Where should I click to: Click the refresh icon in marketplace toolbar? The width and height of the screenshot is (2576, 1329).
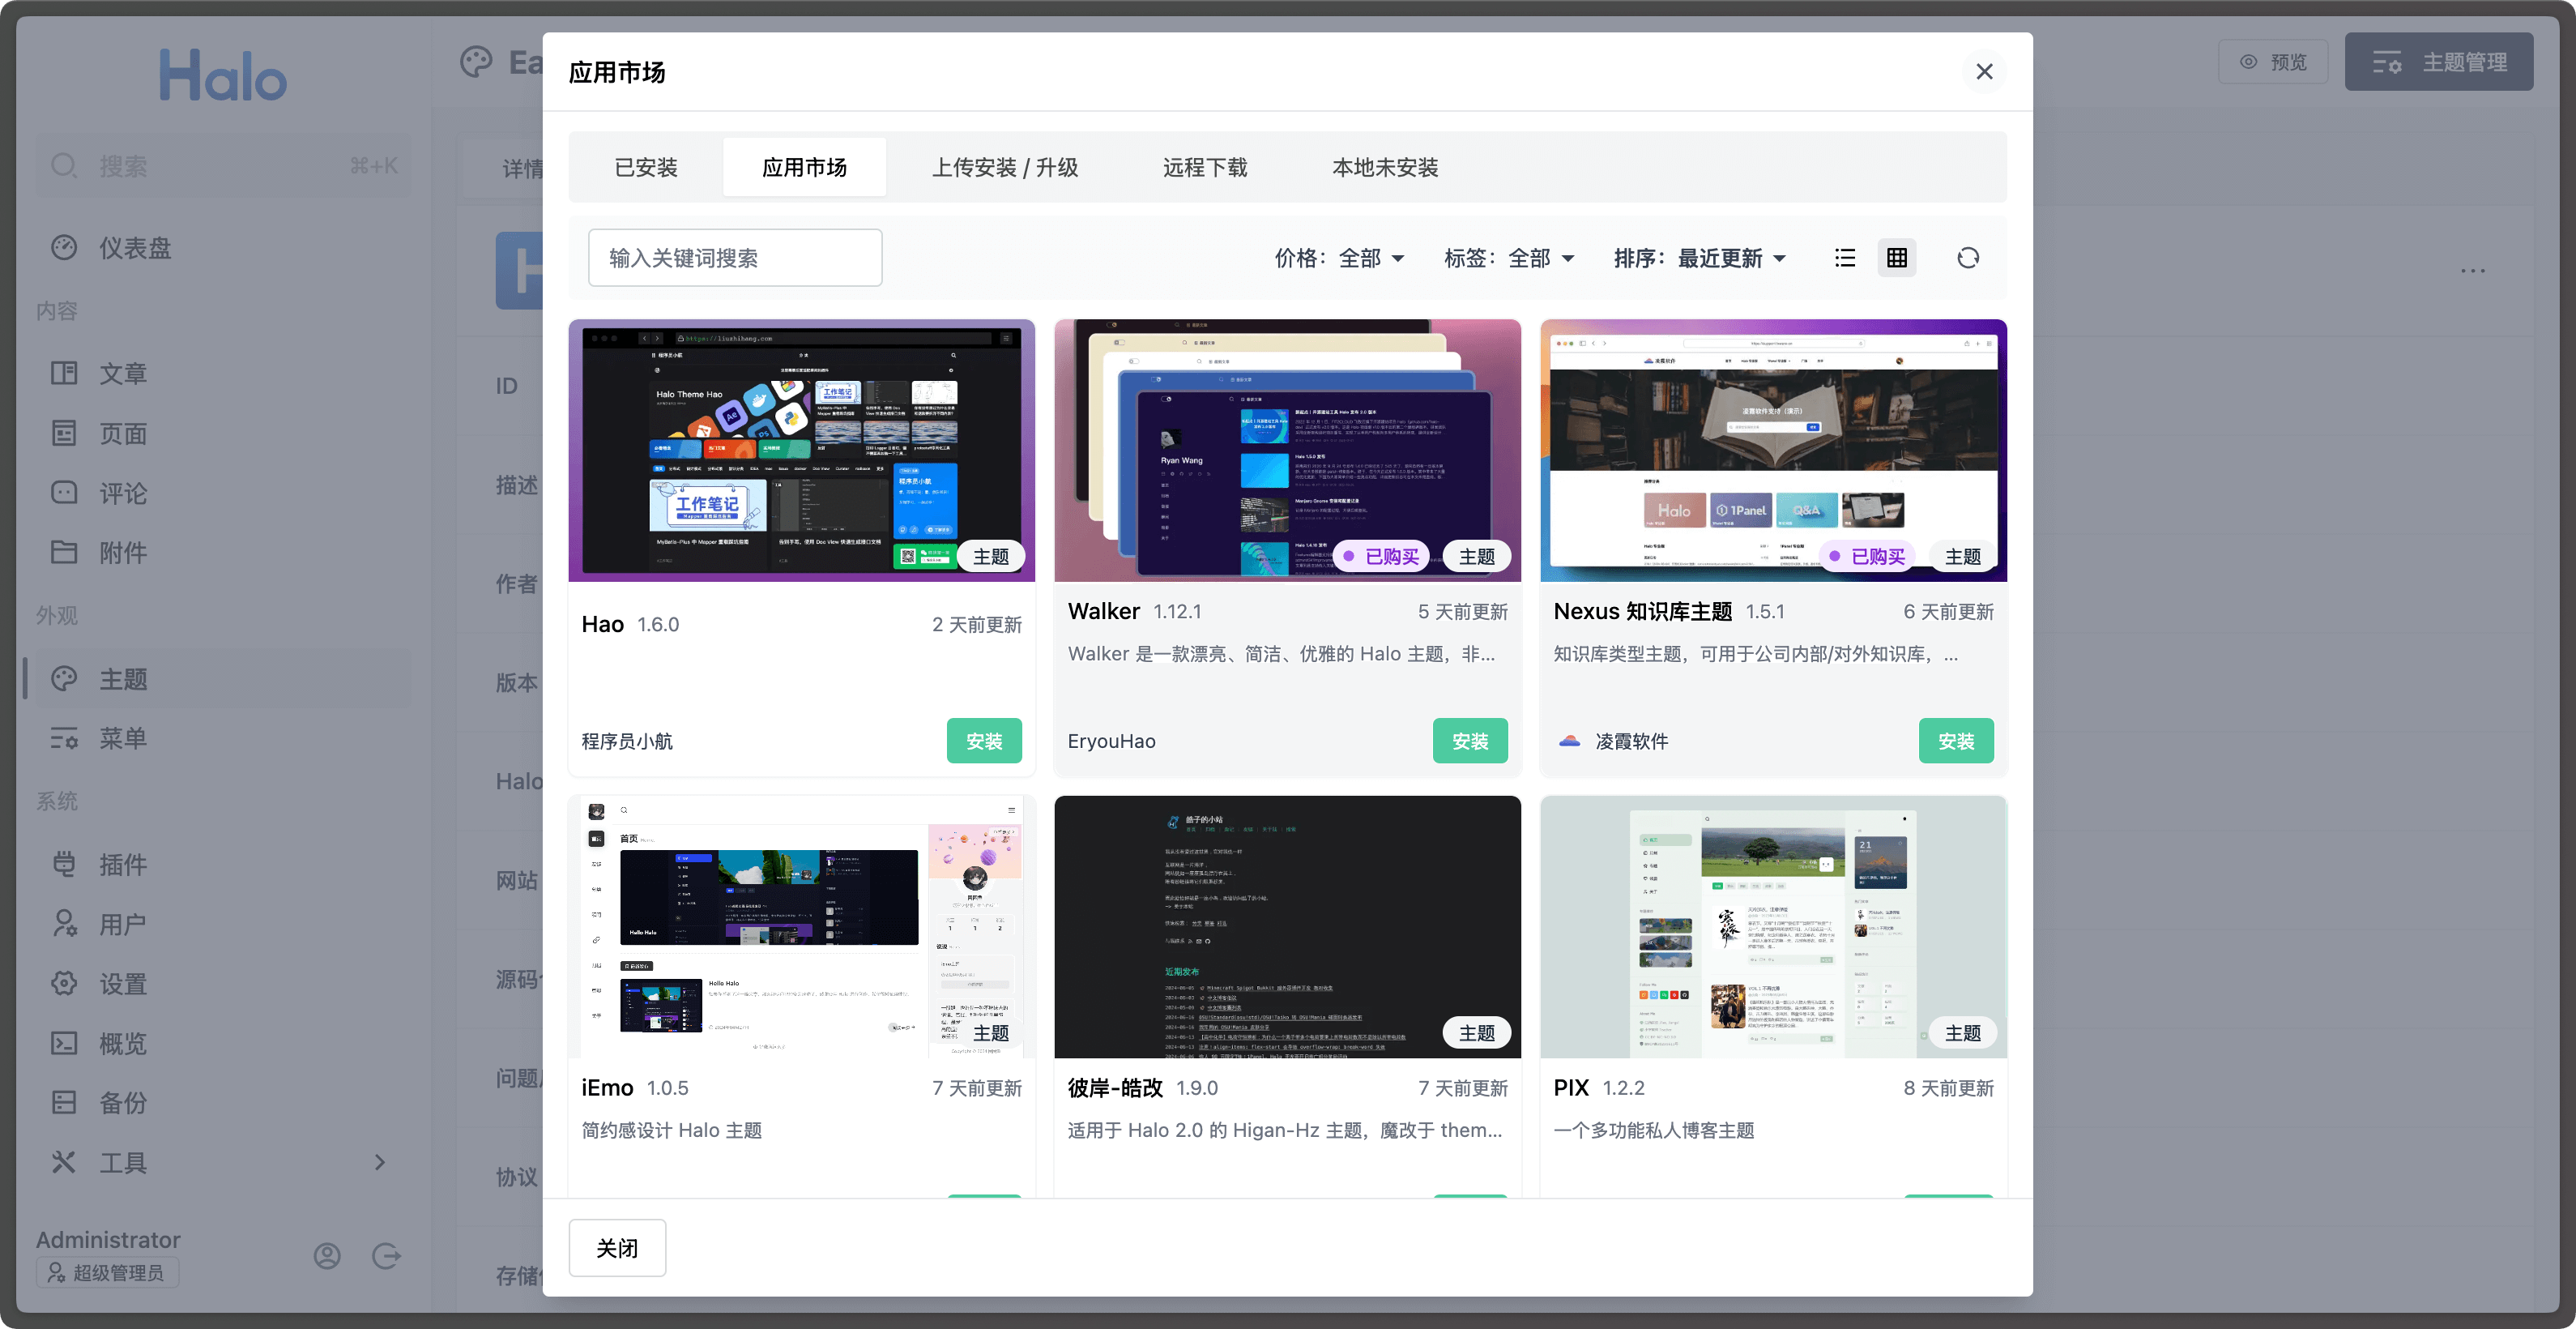[1967, 258]
